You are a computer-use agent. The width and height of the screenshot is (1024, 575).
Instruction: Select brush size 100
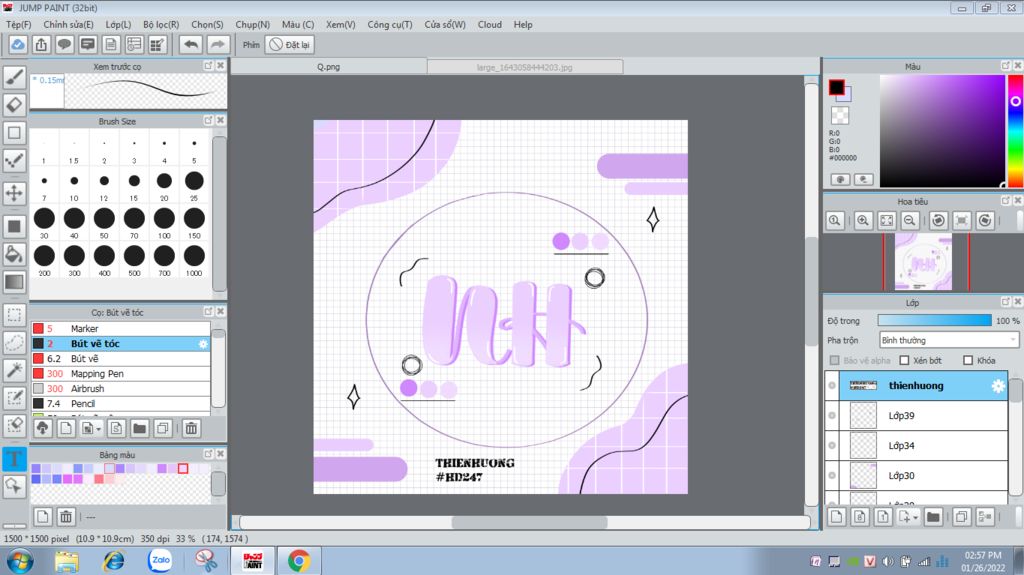(164, 222)
